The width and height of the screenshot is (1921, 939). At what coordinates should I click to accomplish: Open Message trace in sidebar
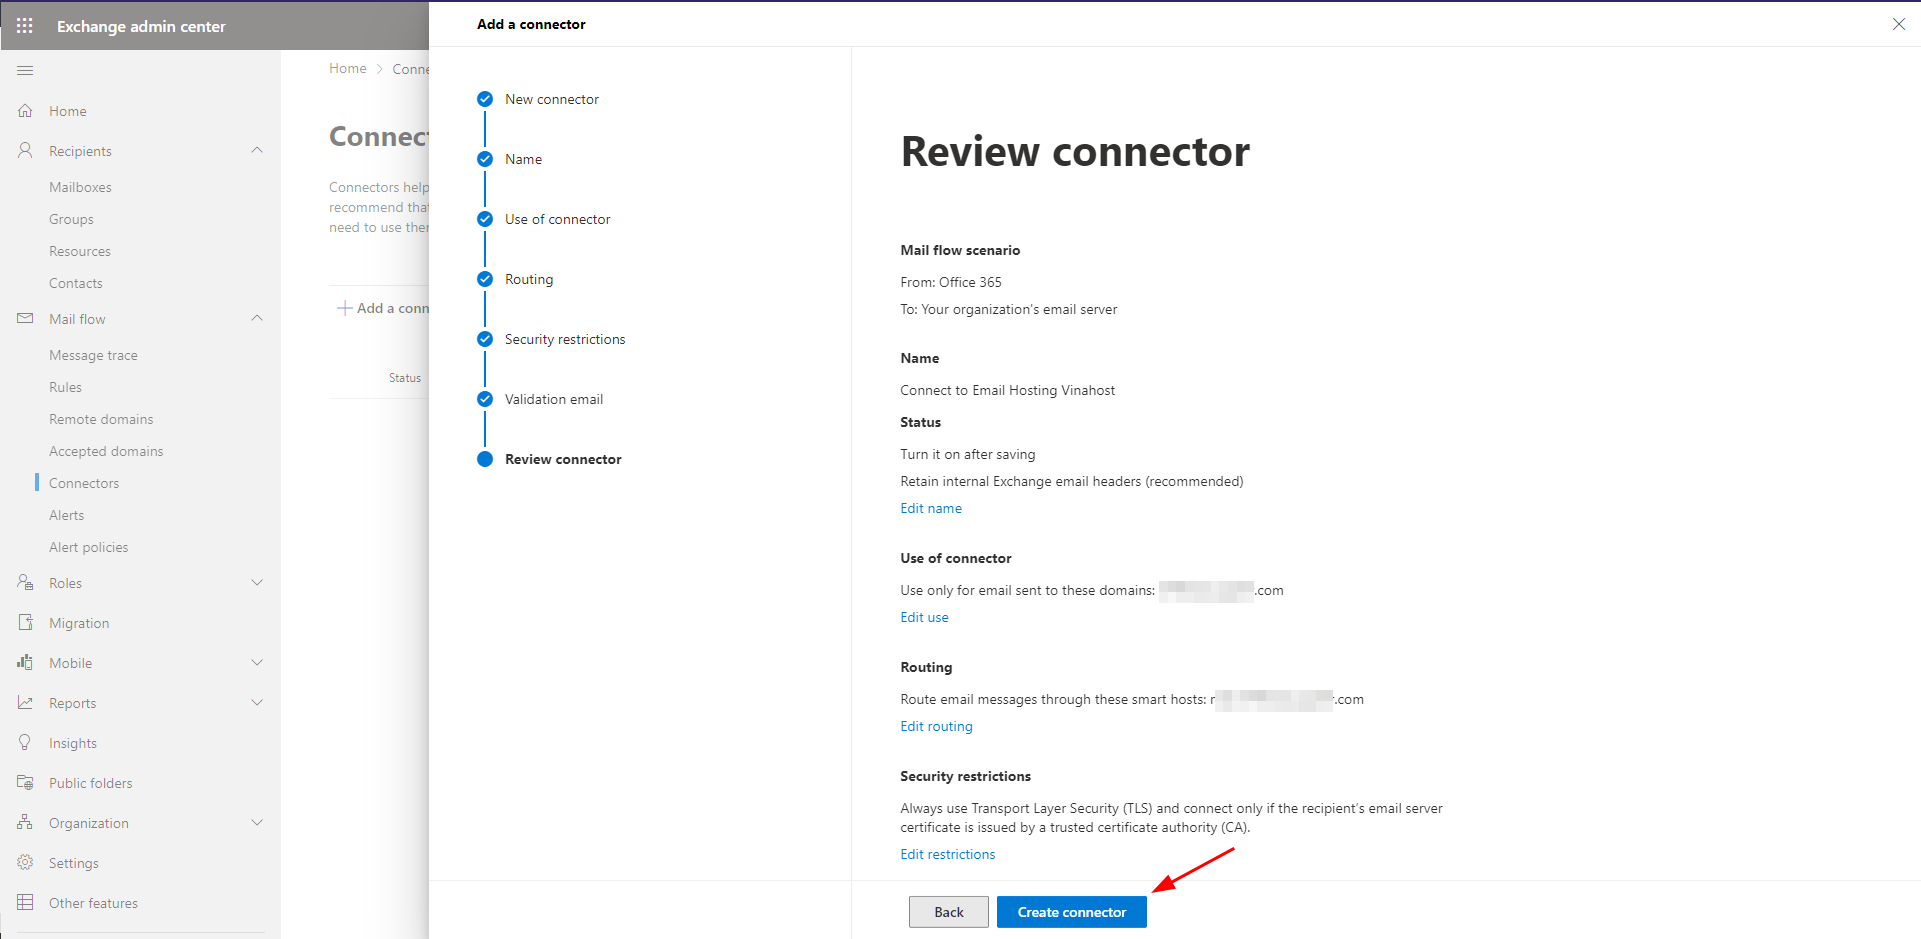pyautogui.click(x=93, y=355)
